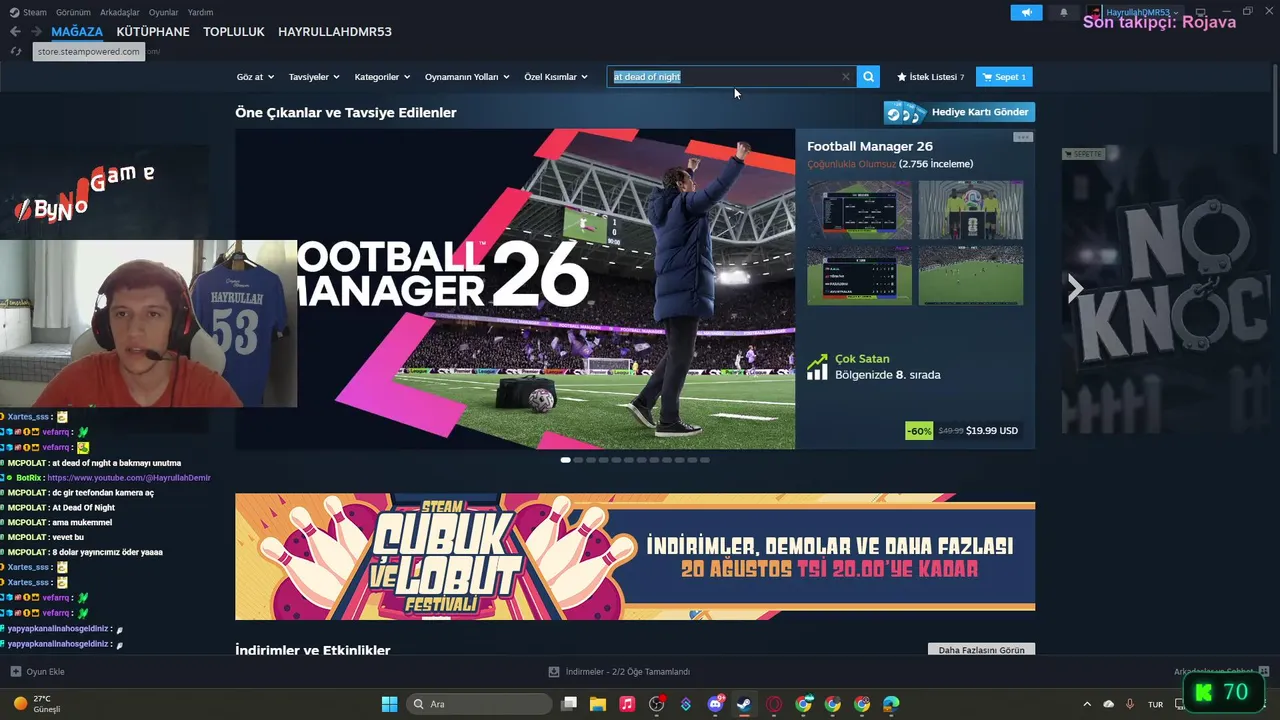Open Steam announcements megaphone button
The image size is (1280, 720).
pyautogui.click(x=1026, y=12)
